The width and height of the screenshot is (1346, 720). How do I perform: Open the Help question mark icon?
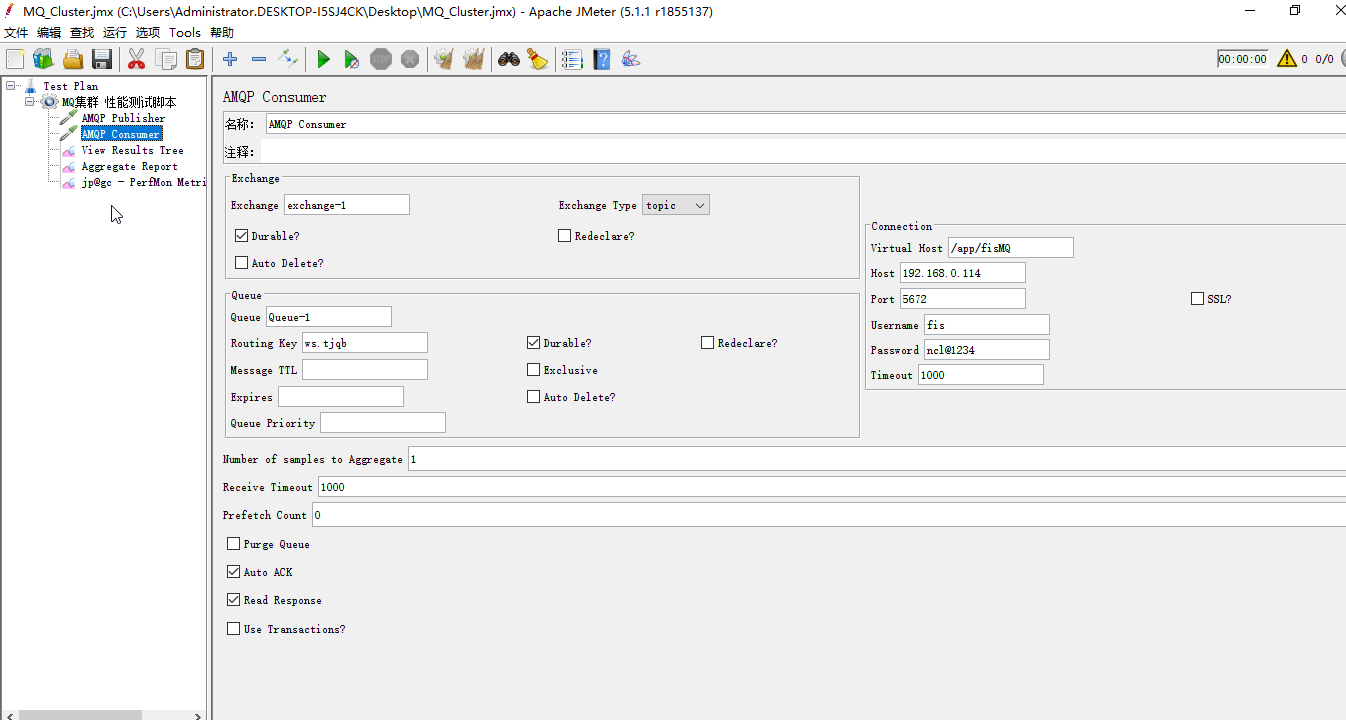601,59
